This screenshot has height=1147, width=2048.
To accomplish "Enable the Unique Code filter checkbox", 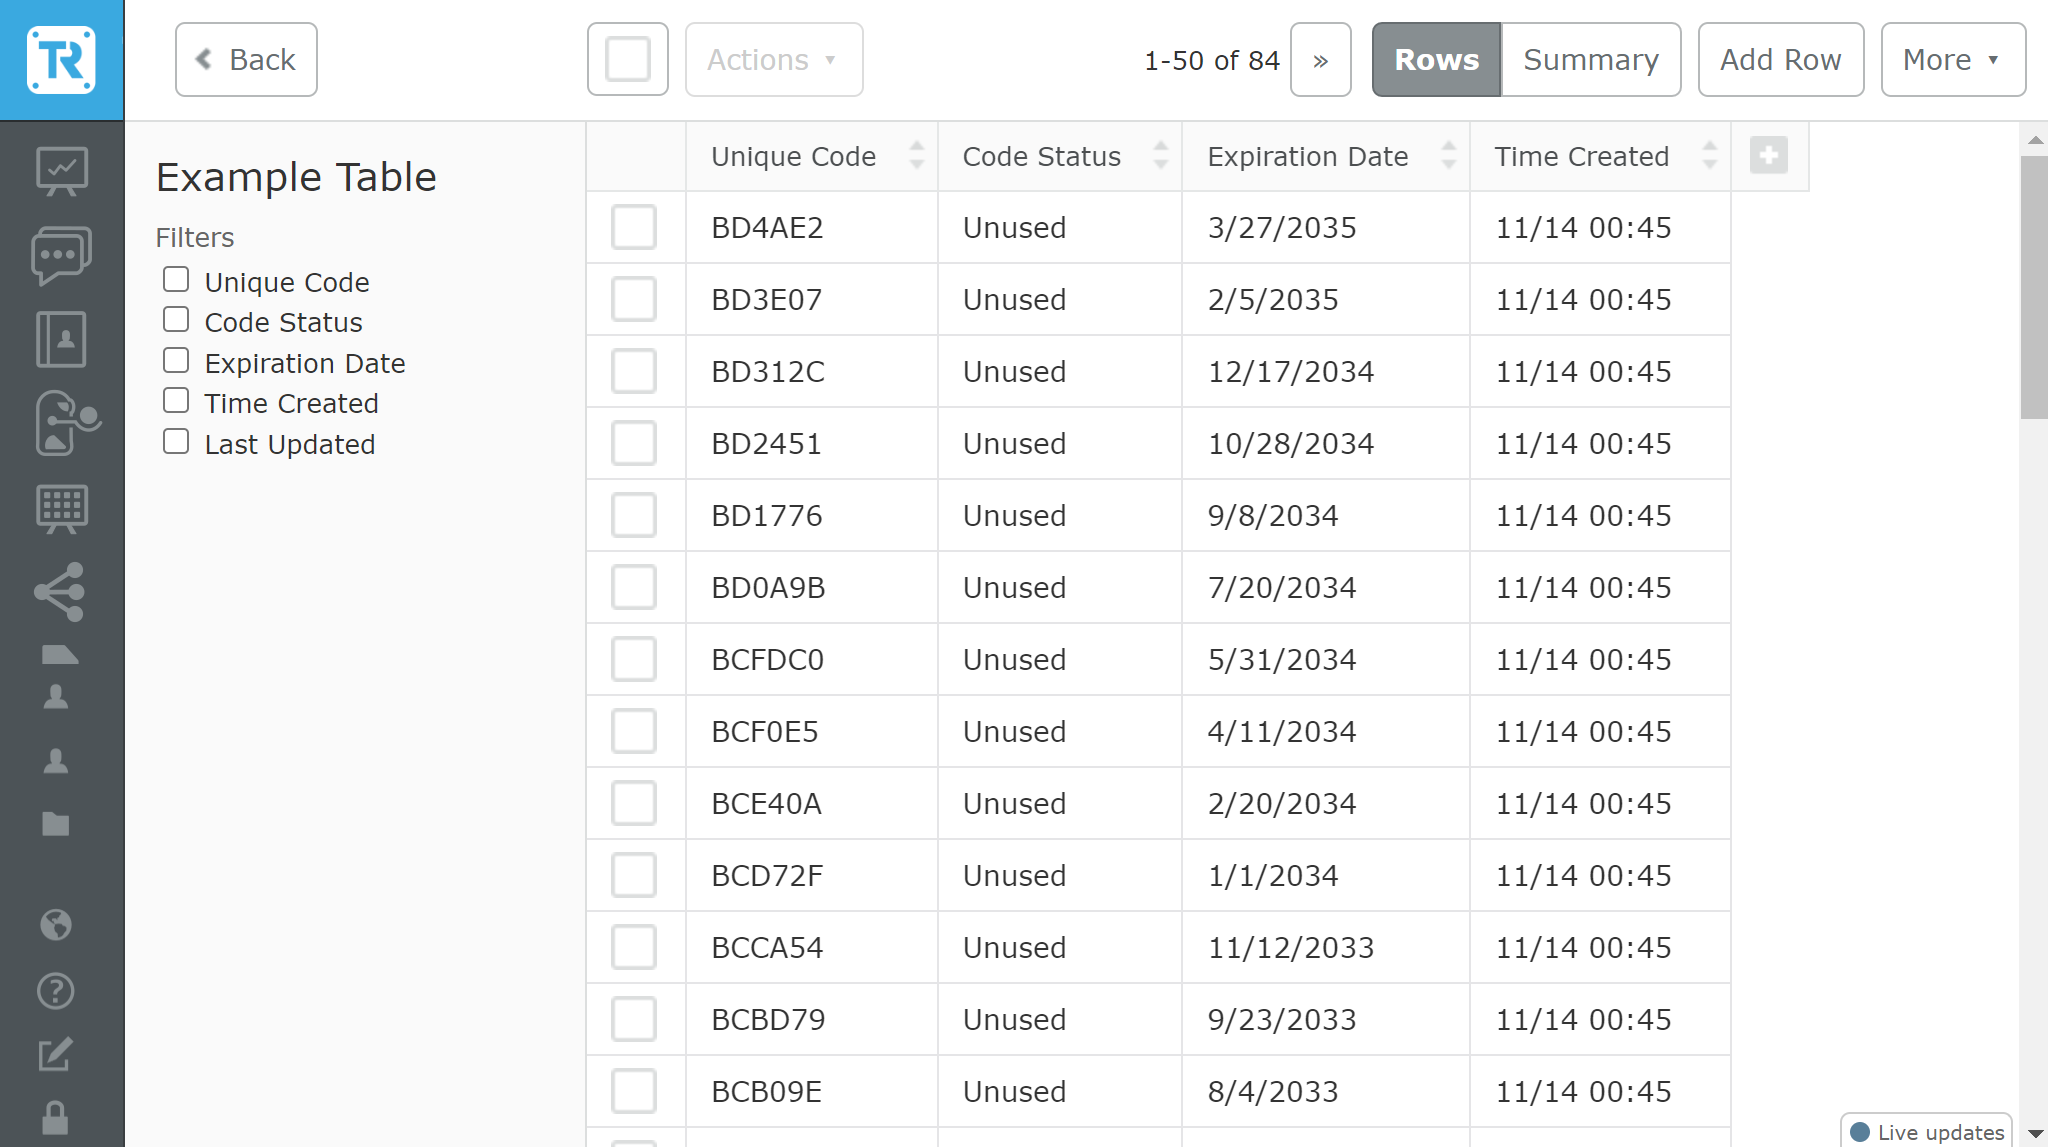I will coord(176,280).
